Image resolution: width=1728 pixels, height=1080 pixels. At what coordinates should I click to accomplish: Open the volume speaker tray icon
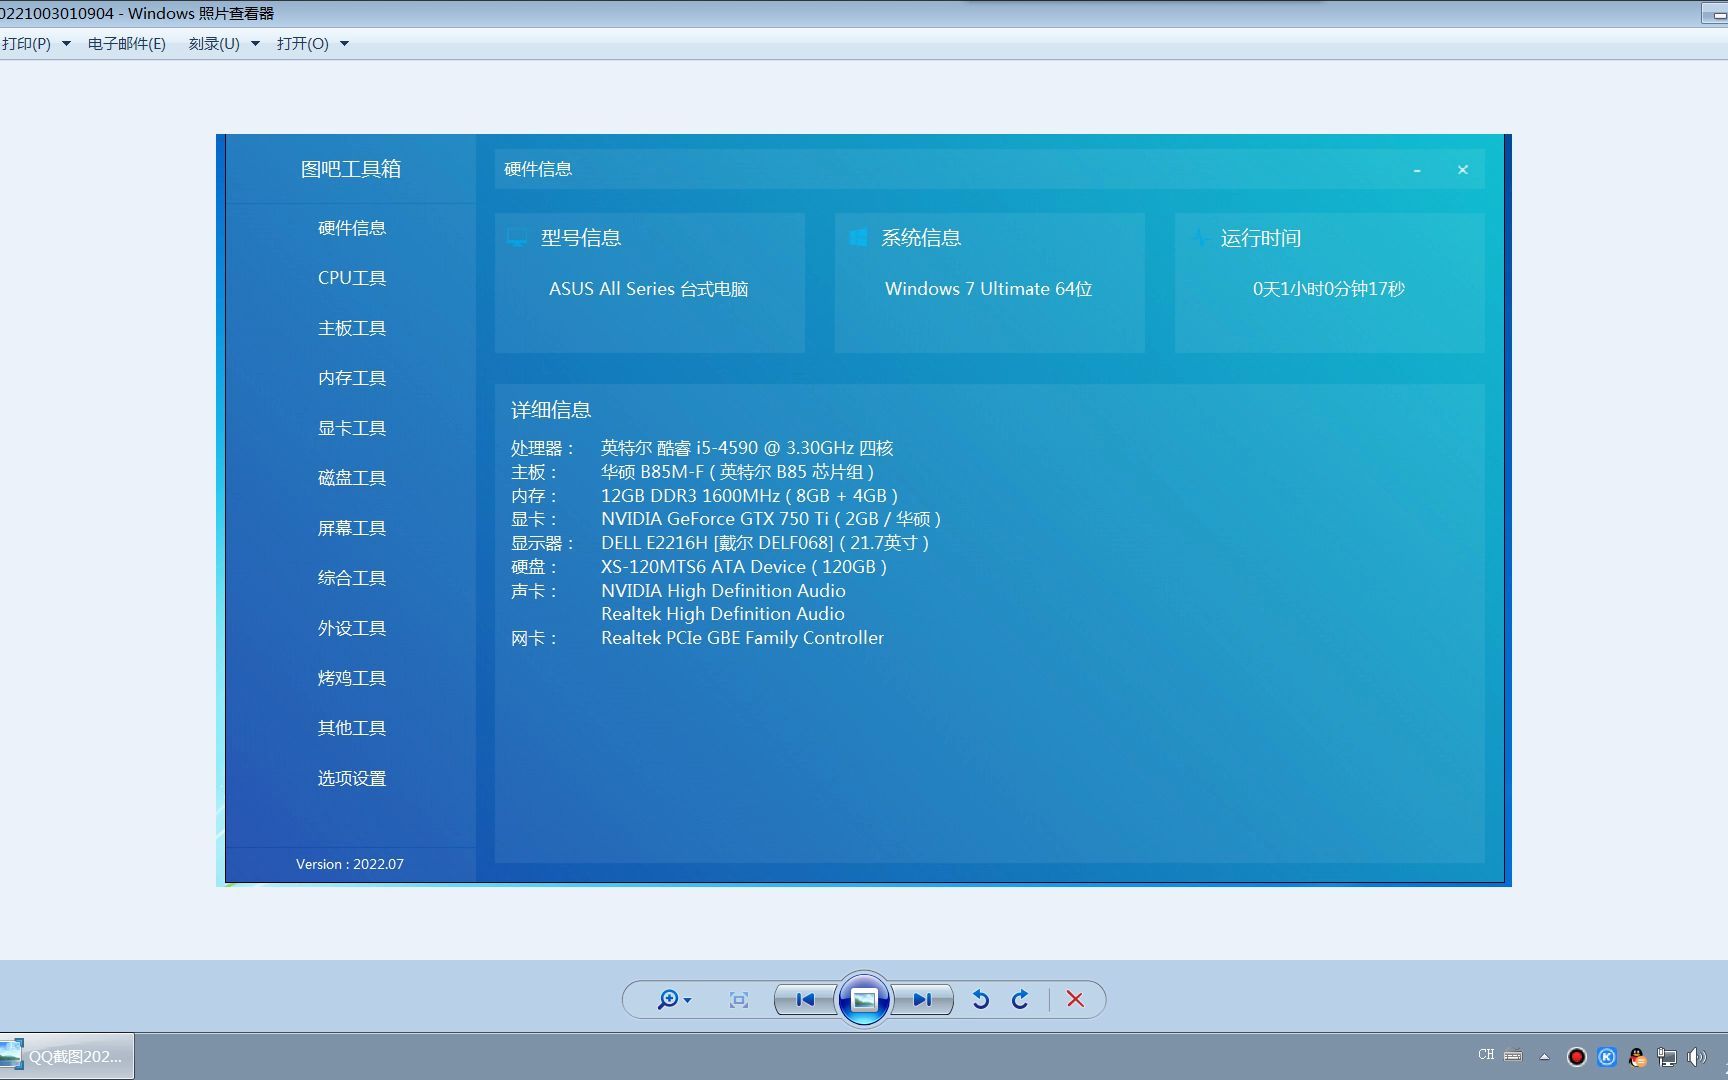click(x=1697, y=1056)
